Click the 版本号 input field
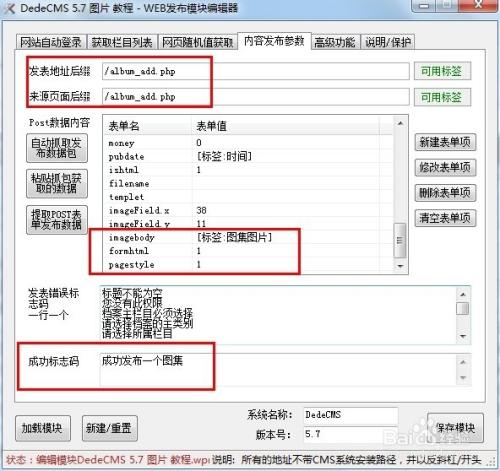The image size is (500, 471). [351, 435]
